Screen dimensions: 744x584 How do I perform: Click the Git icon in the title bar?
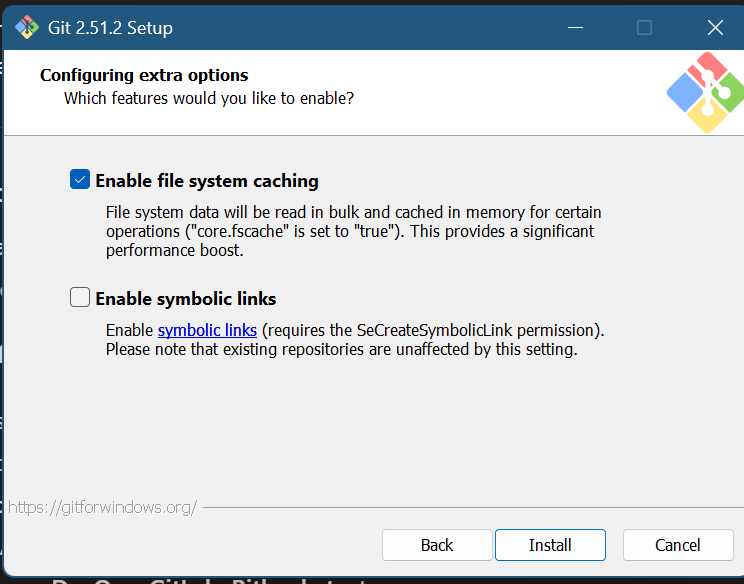(25, 27)
